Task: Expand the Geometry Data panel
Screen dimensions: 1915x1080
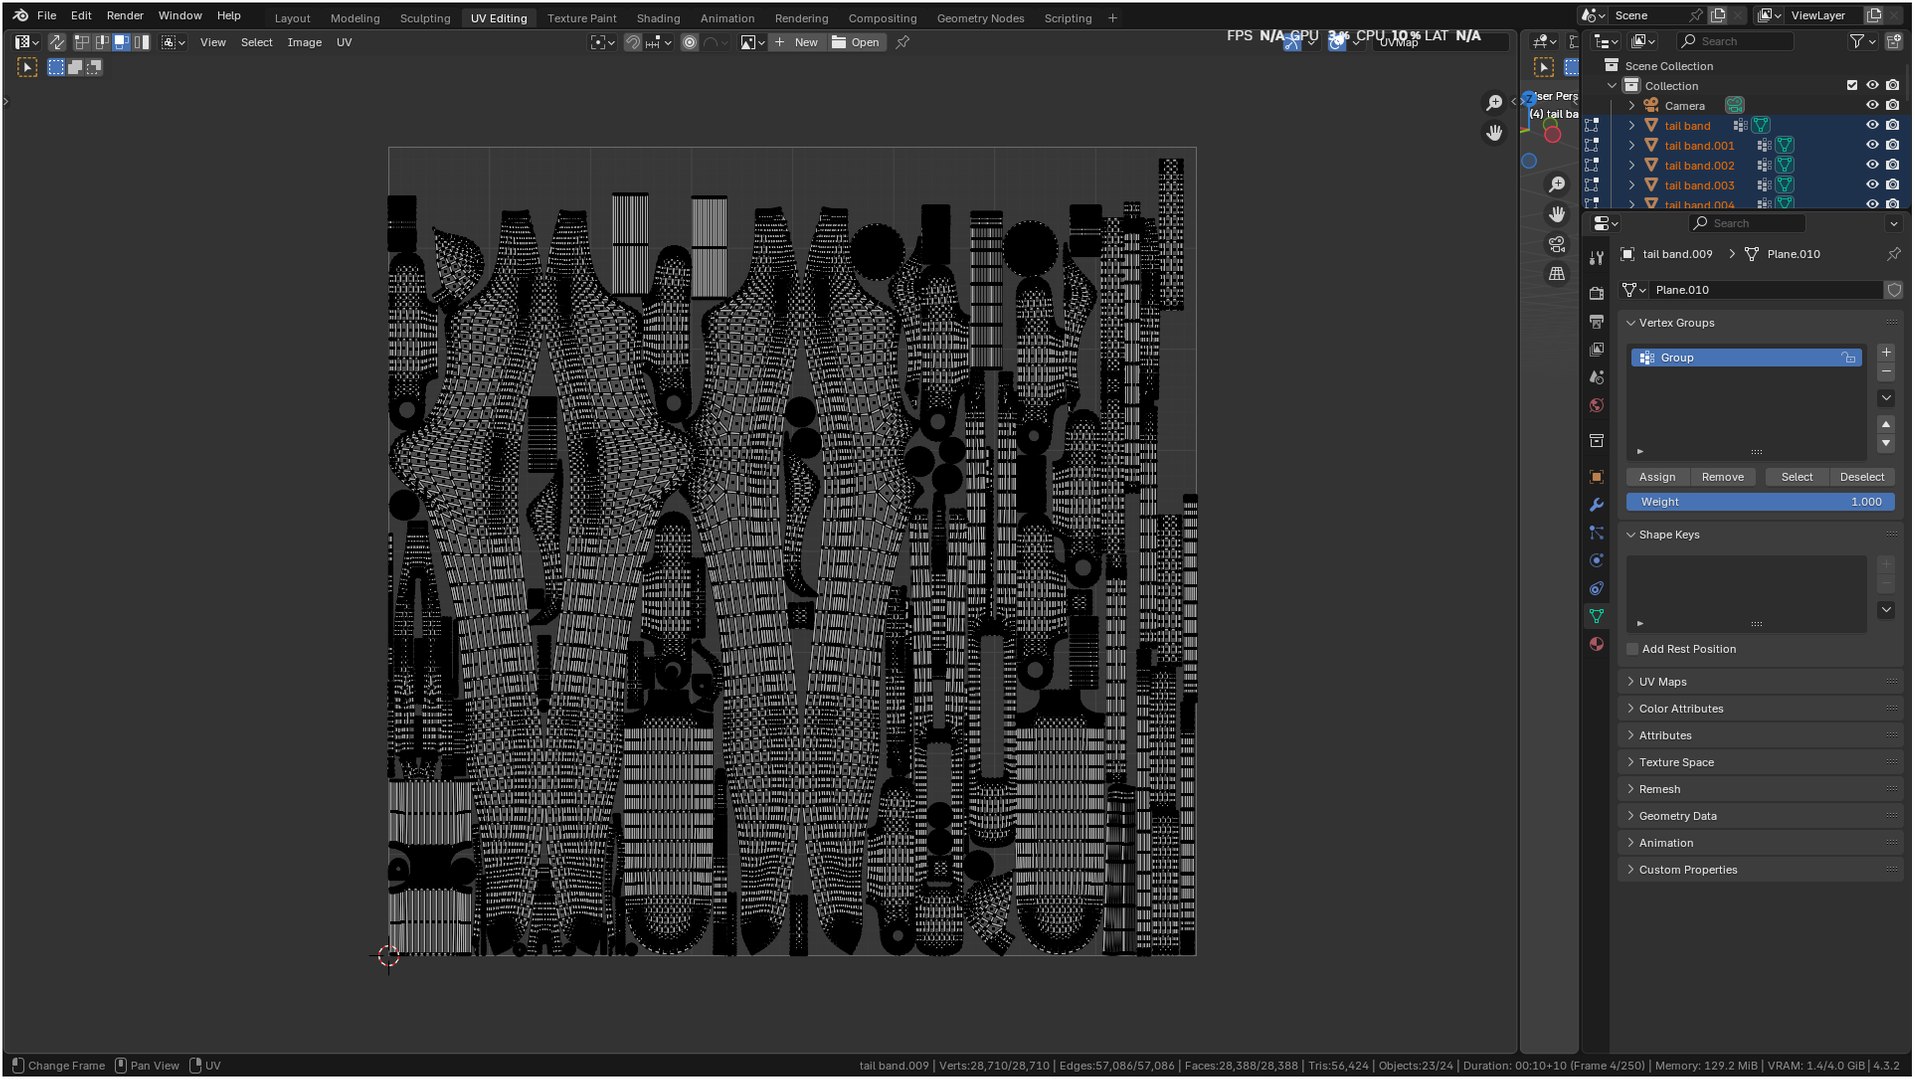Action: click(x=1760, y=816)
